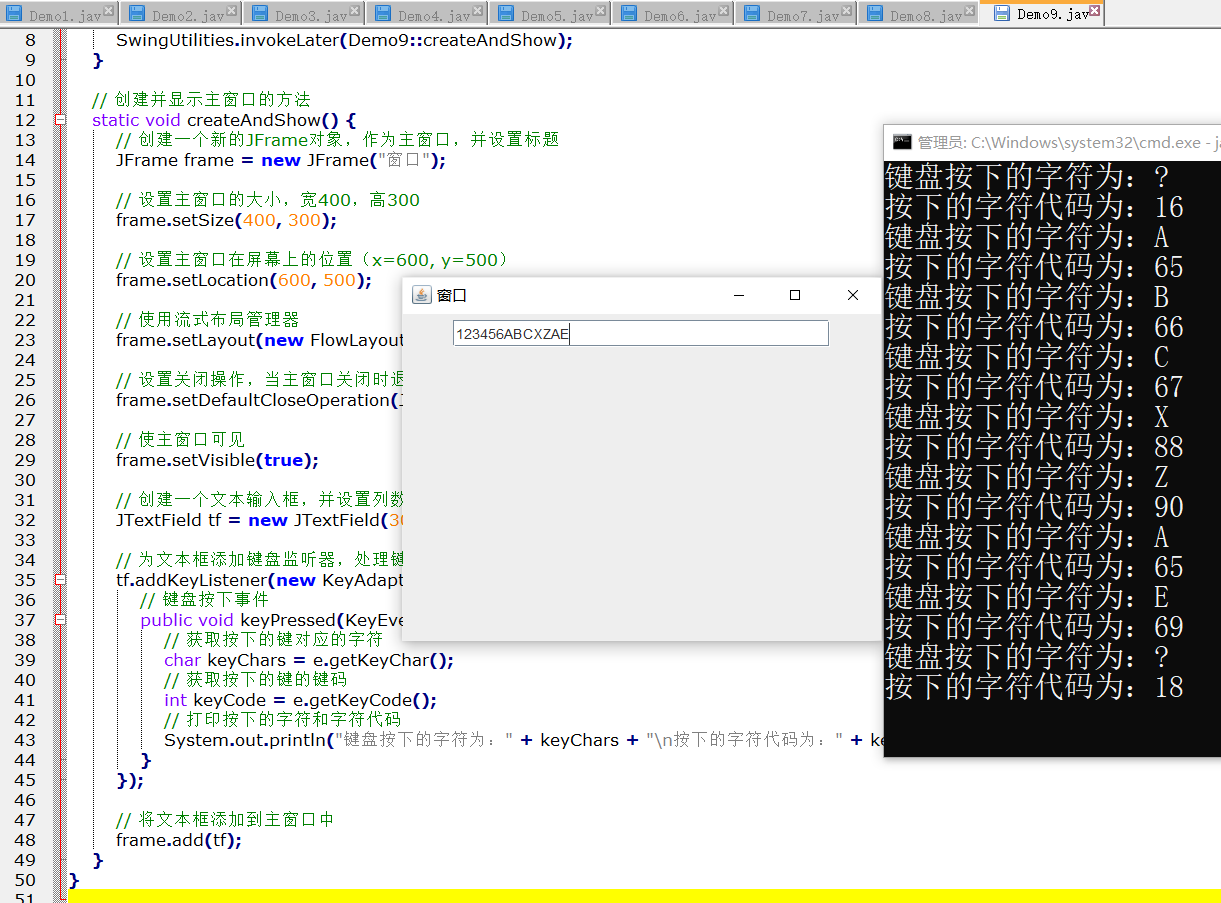Switch to the Demo2.java tab
Image resolution: width=1221 pixels, height=903 pixels.
point(186,15)
